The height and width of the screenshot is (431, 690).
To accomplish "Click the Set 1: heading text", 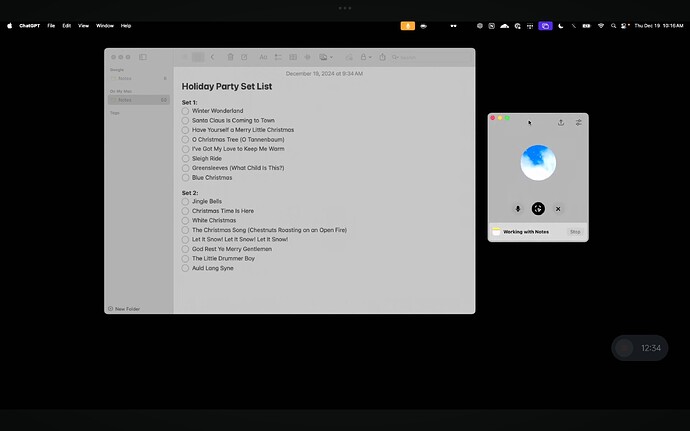I will pyautogui.click(x=190, y=102).
